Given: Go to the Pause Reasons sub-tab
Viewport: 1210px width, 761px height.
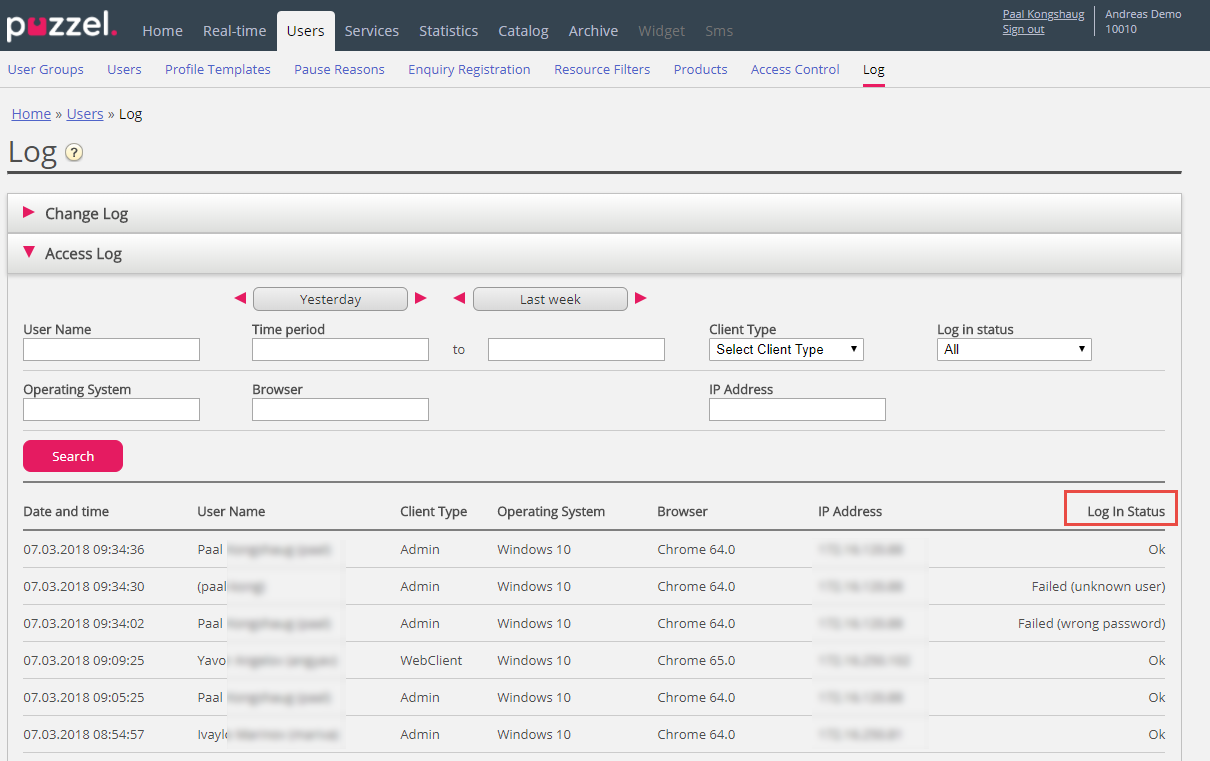Looking at the screenshot, I should (339, 69).
